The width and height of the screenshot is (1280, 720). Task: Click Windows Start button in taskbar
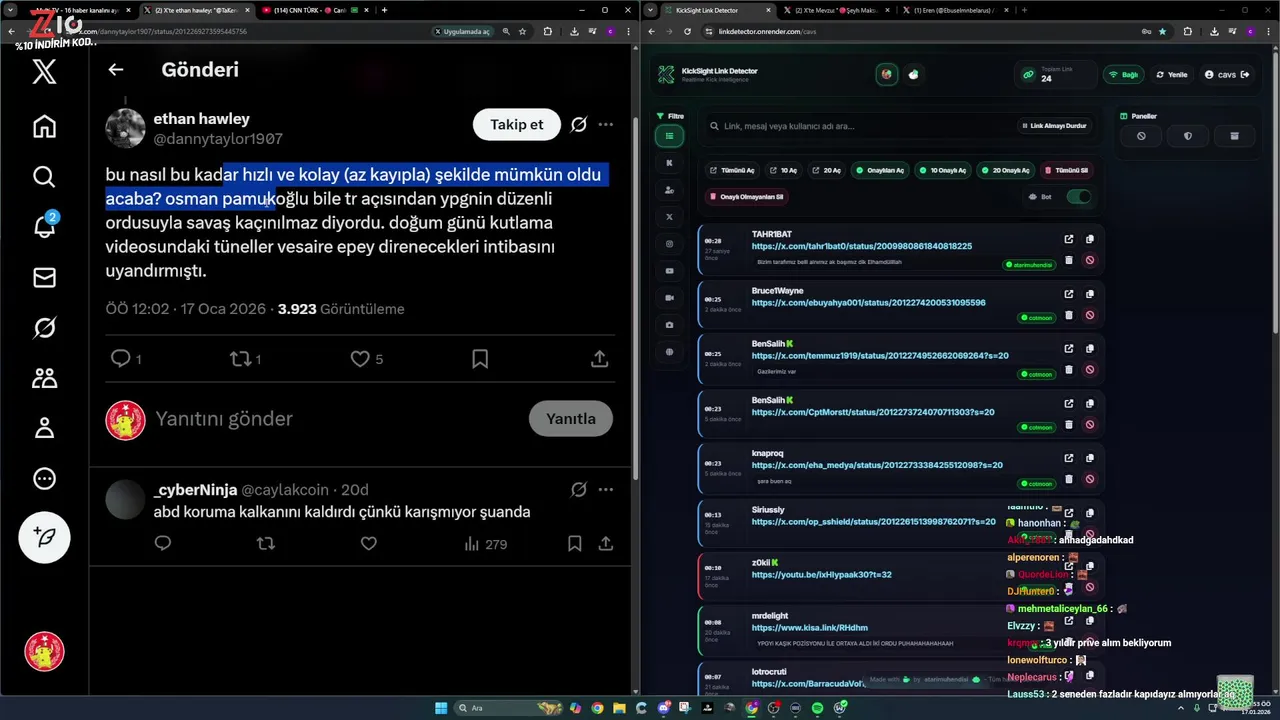(x=441, y=708)
